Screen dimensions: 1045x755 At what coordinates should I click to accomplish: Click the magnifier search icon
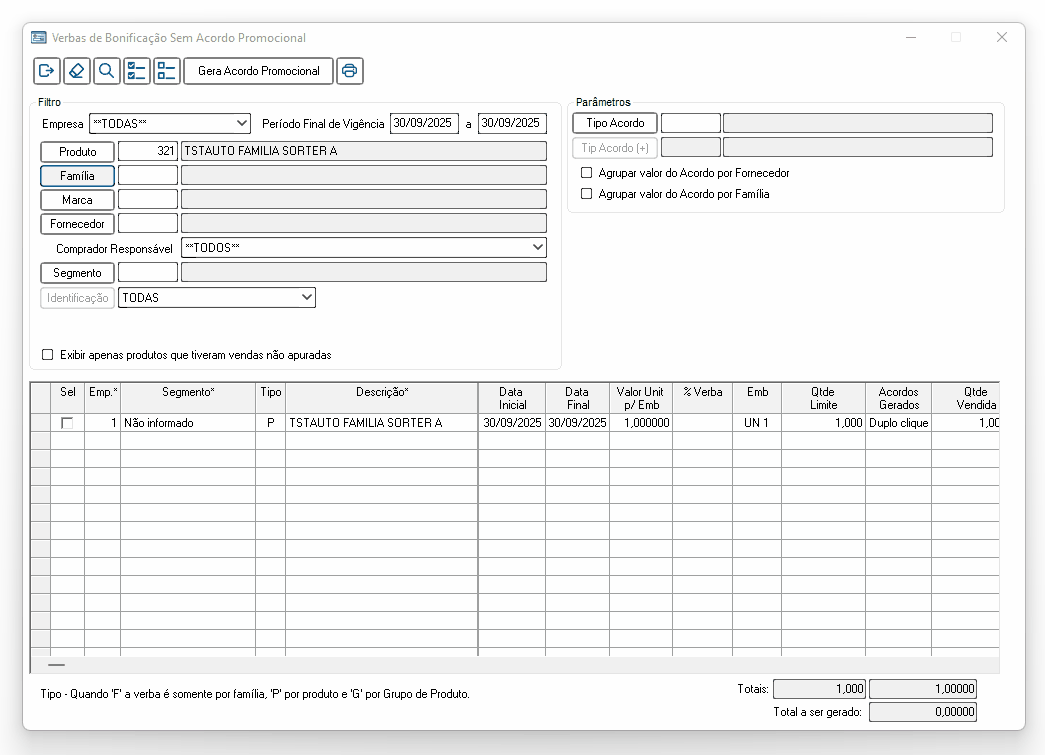pos(107,71)
